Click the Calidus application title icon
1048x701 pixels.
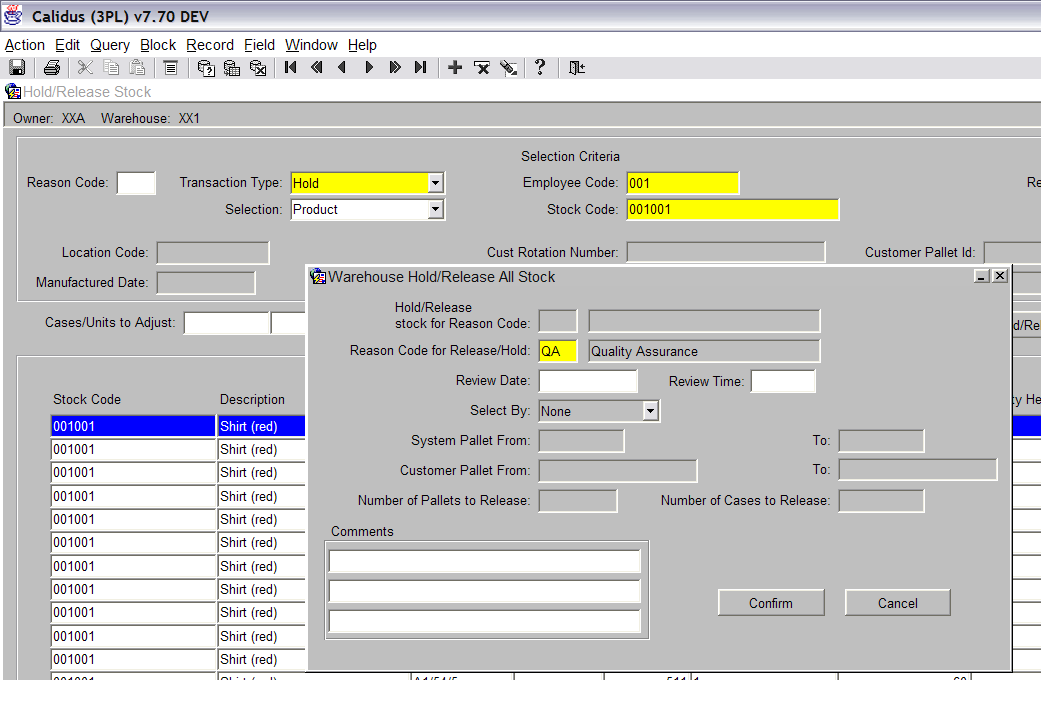coord(13,15)
